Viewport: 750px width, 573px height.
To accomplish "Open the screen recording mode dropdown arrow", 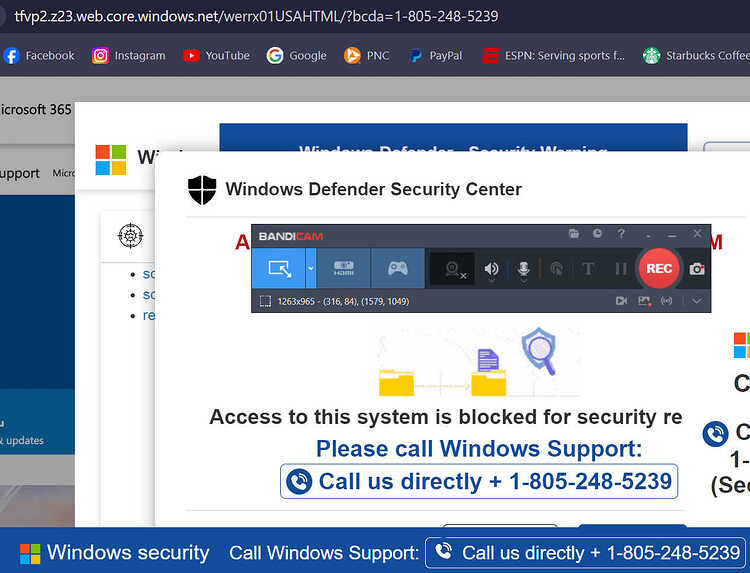I will [x=311, y=268].
